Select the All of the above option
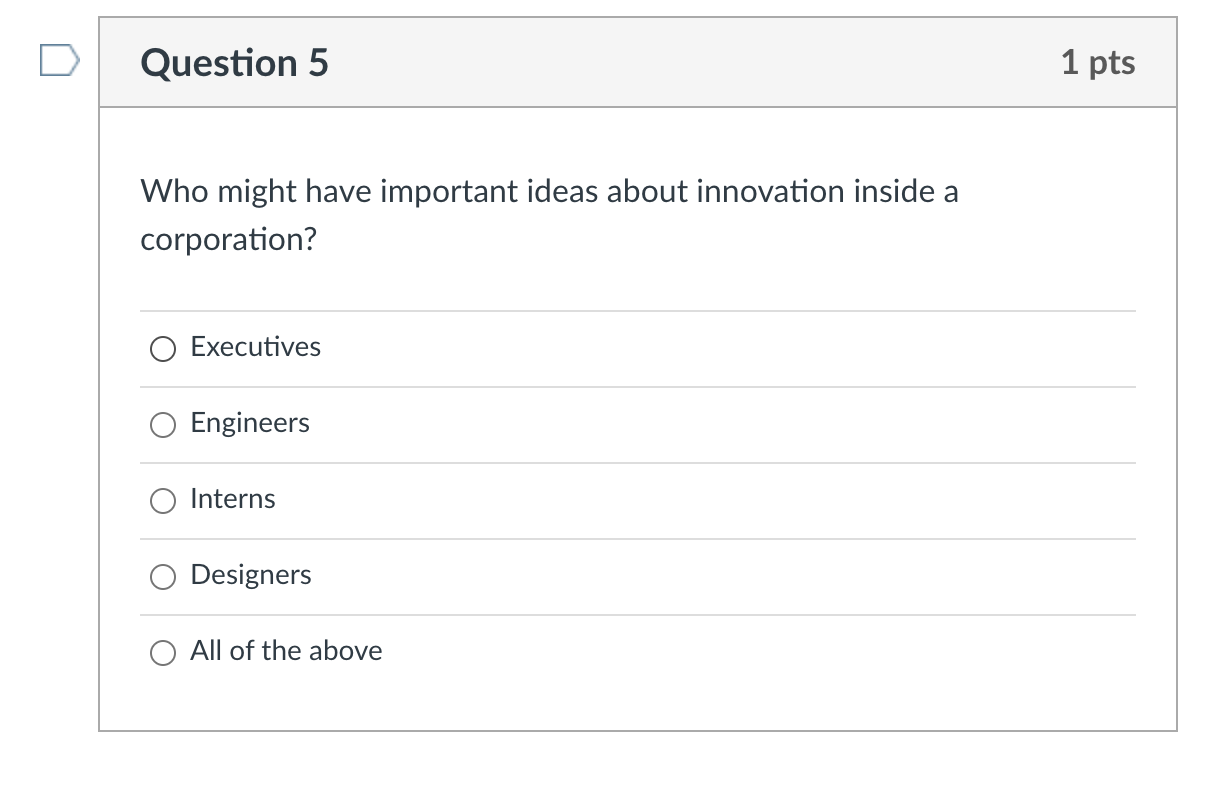Screen dimensions: 1224x806 tap(162, 653)
